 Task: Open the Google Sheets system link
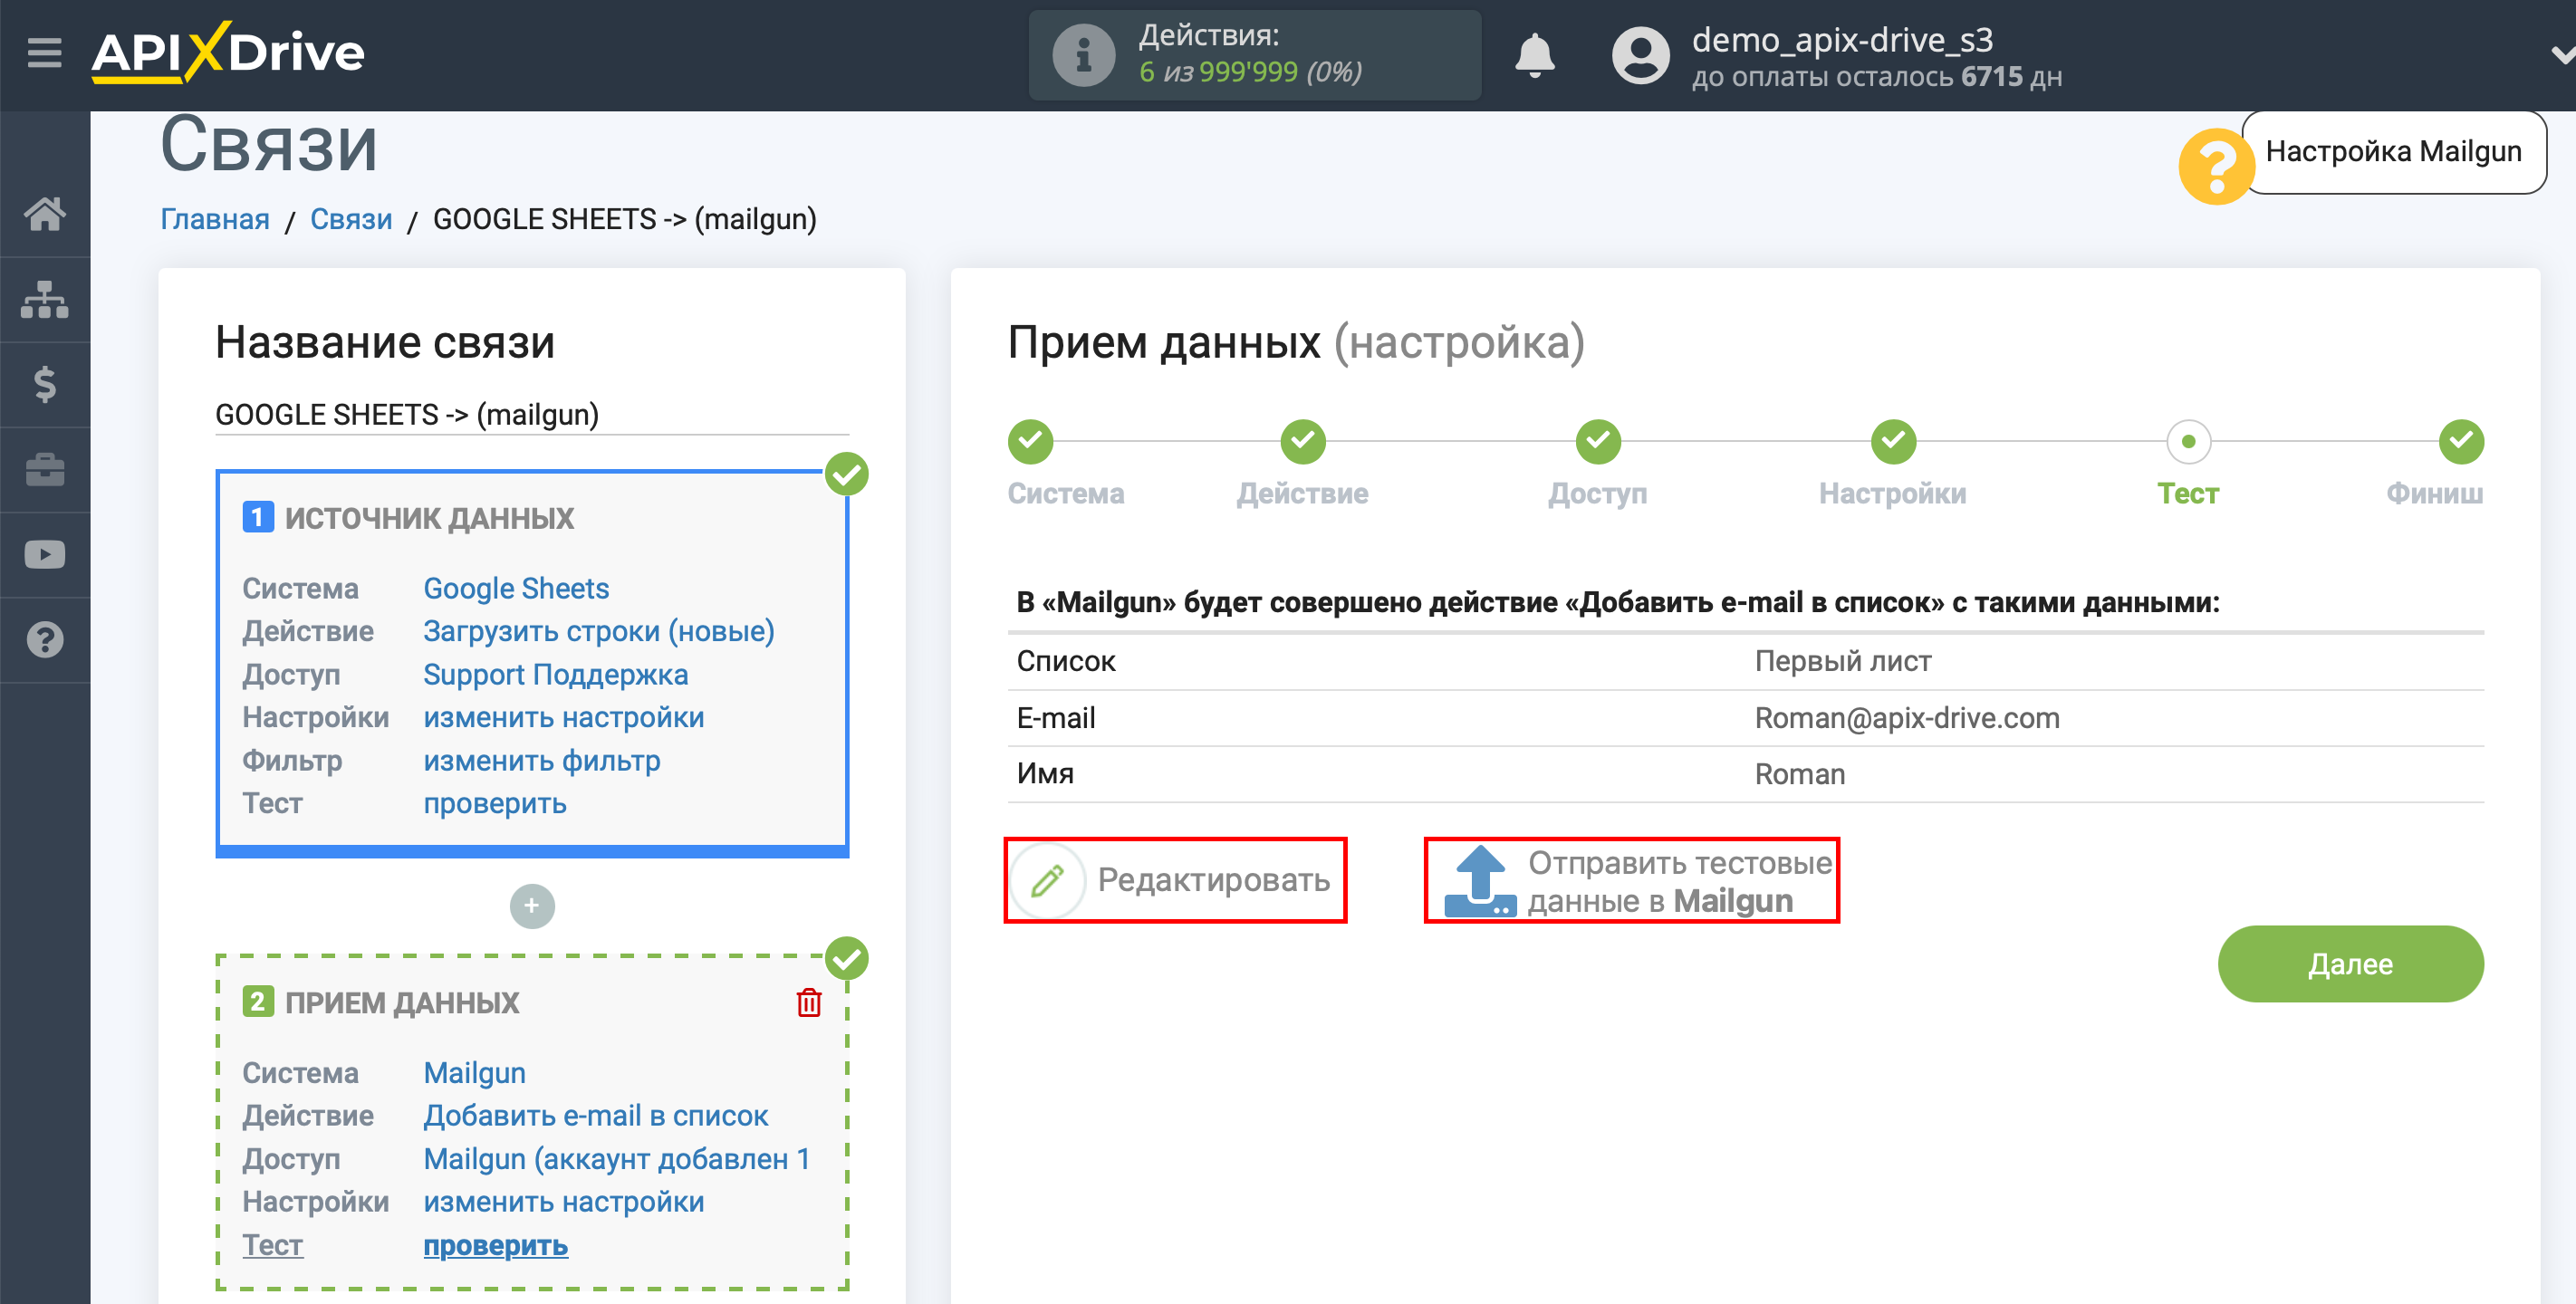pos(516,588)
